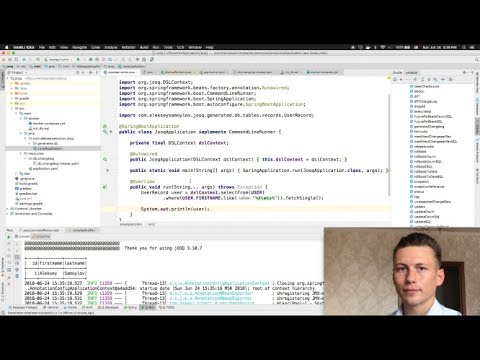Viewport: 480px width, 360px height.
Task: Open the run configuration dropdown
Action: point(59,59)
